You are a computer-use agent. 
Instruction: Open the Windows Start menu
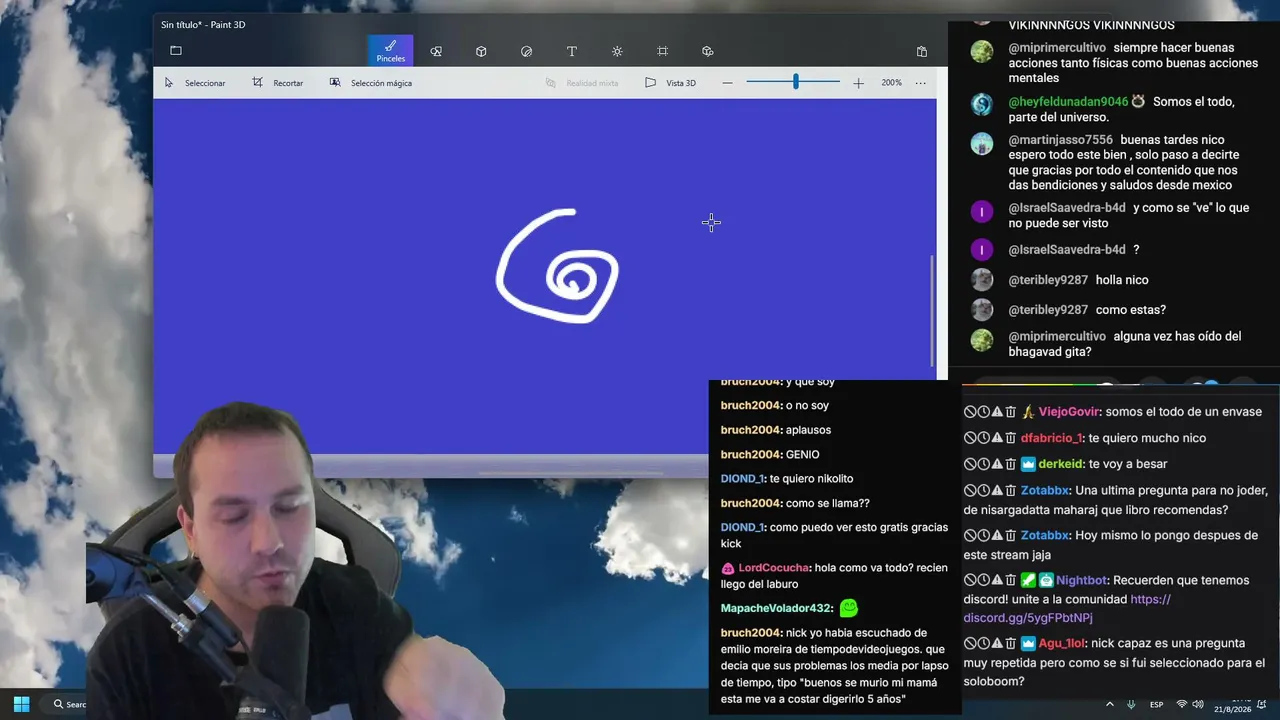tap(21, 704)
